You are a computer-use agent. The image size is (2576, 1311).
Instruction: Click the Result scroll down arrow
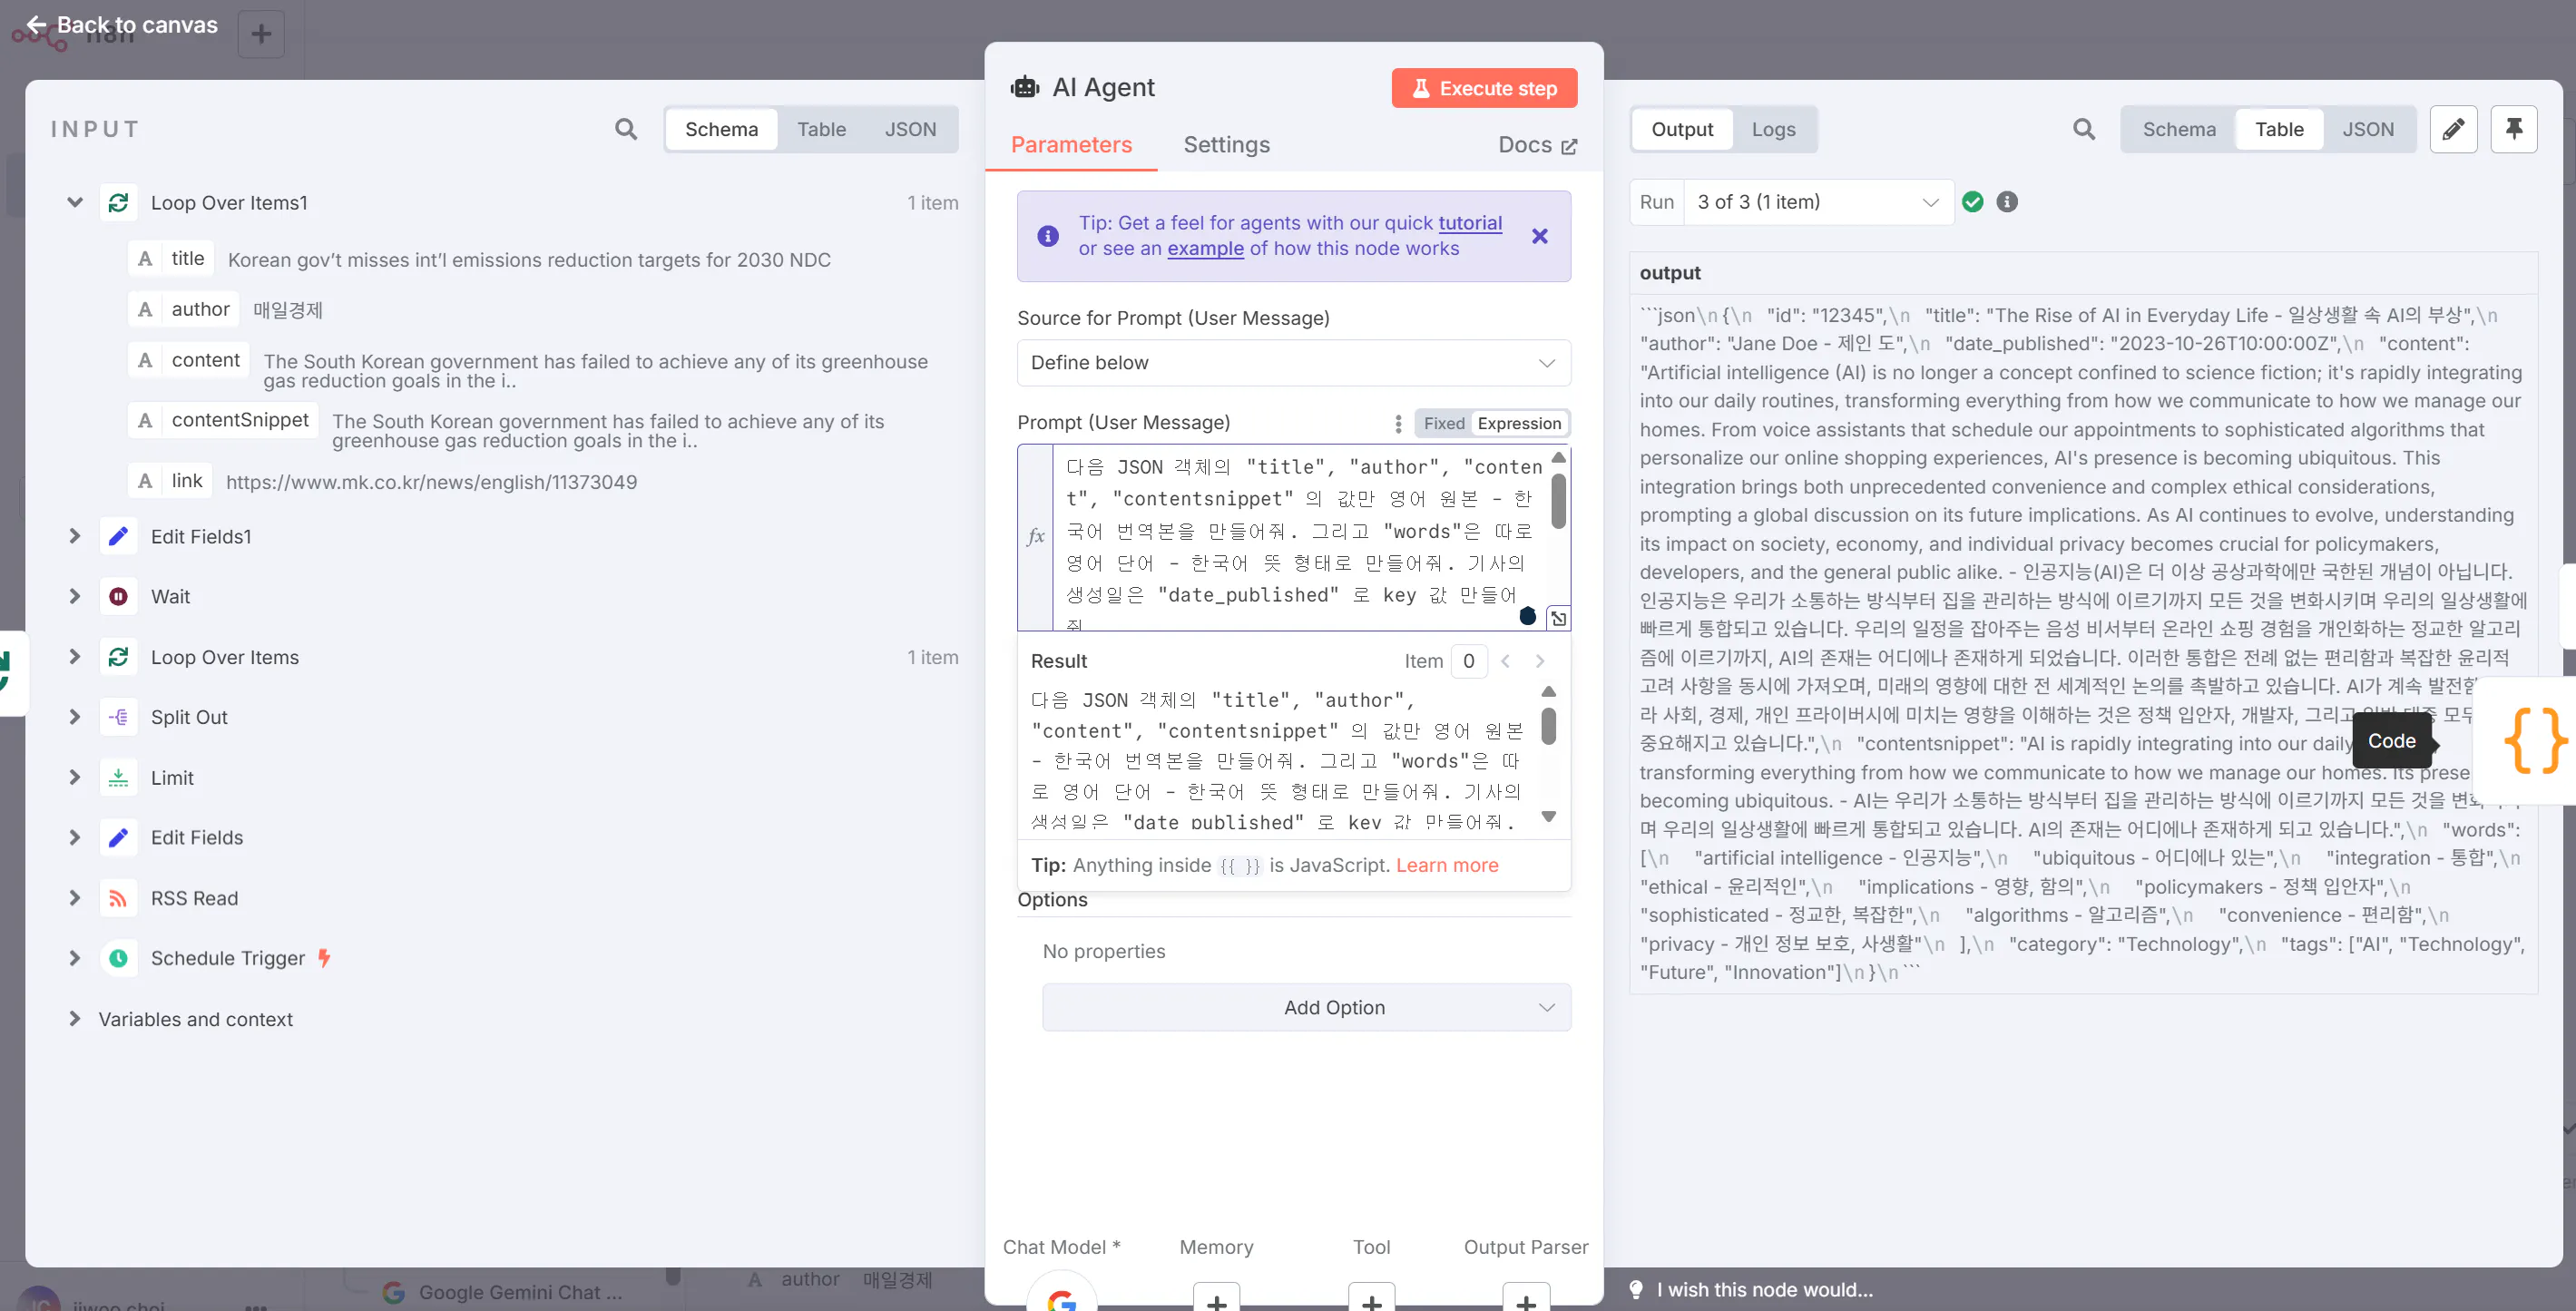click(x=1548, y=817)
